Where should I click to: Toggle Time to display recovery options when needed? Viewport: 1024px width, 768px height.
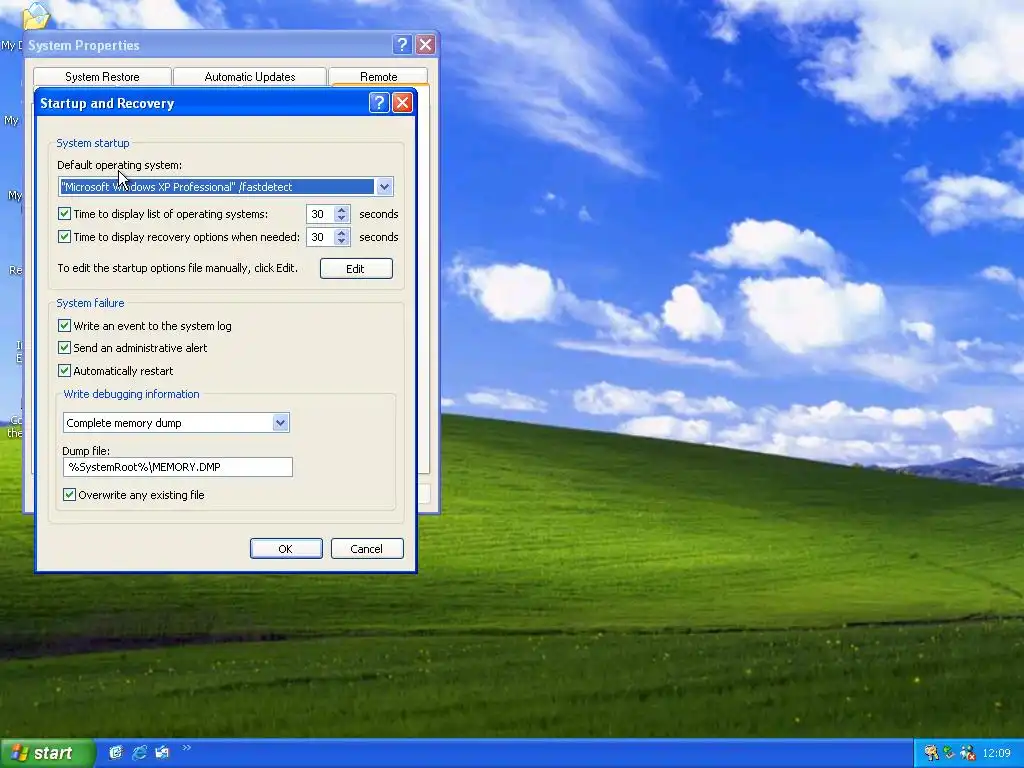point(64,236)
